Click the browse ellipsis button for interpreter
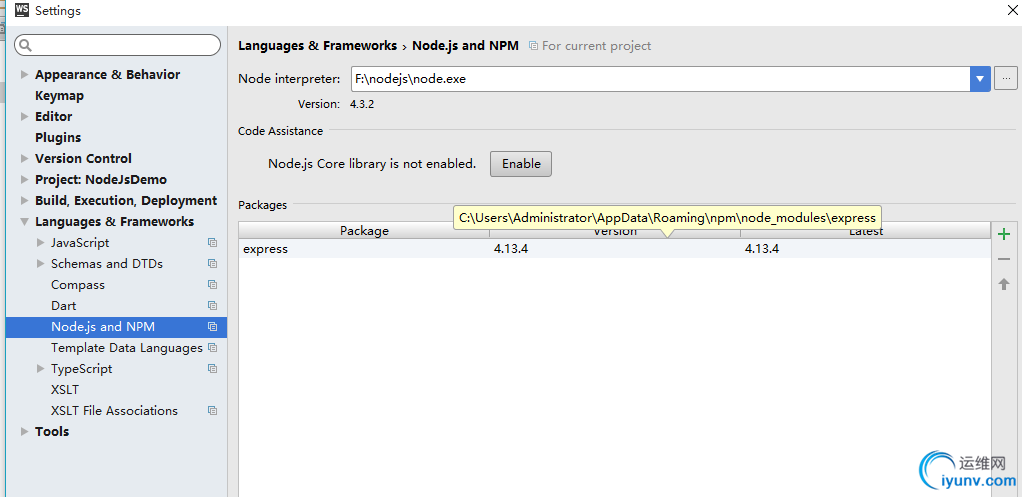This screenshot has height=497, width=1022. click(1006, 79)
